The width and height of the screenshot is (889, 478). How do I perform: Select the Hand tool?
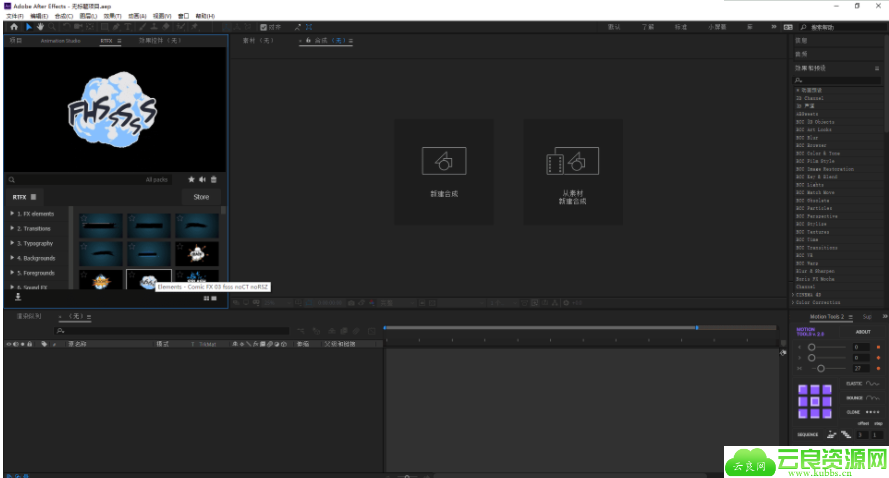tap(41, 27)
